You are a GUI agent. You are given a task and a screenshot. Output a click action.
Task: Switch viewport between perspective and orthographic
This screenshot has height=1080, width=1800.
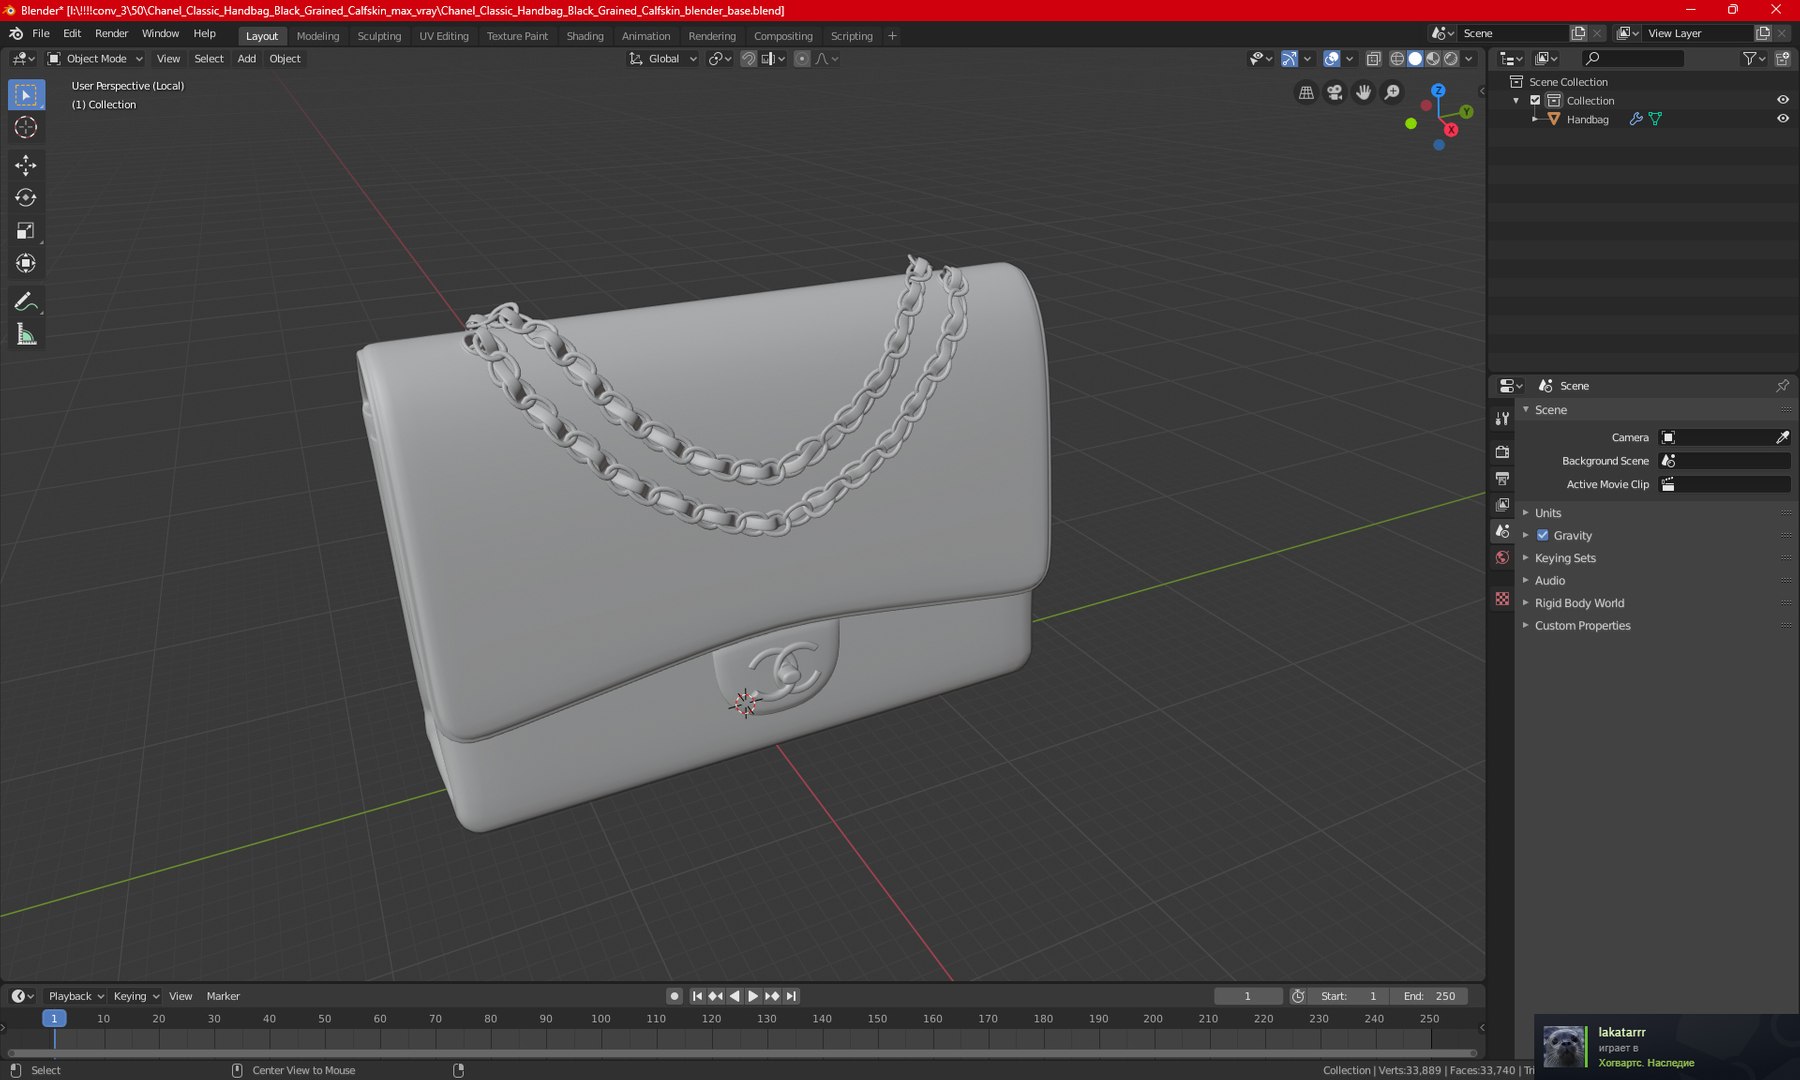(1306, 93)
